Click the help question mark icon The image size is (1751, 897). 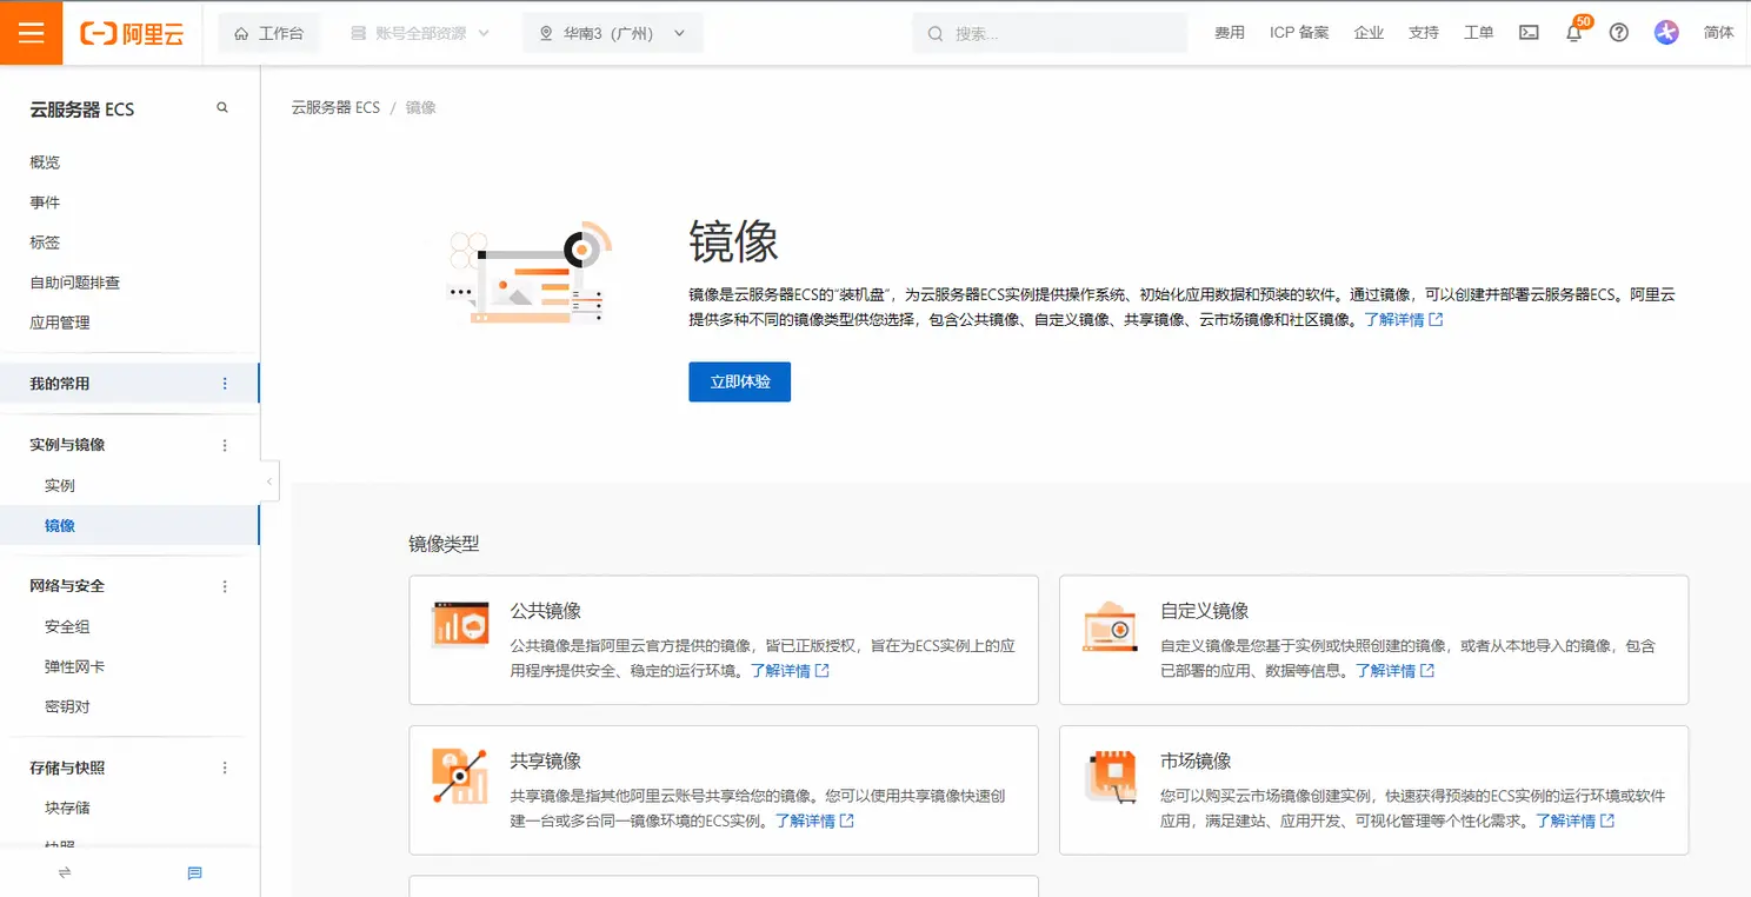[x=1618, y=33]
